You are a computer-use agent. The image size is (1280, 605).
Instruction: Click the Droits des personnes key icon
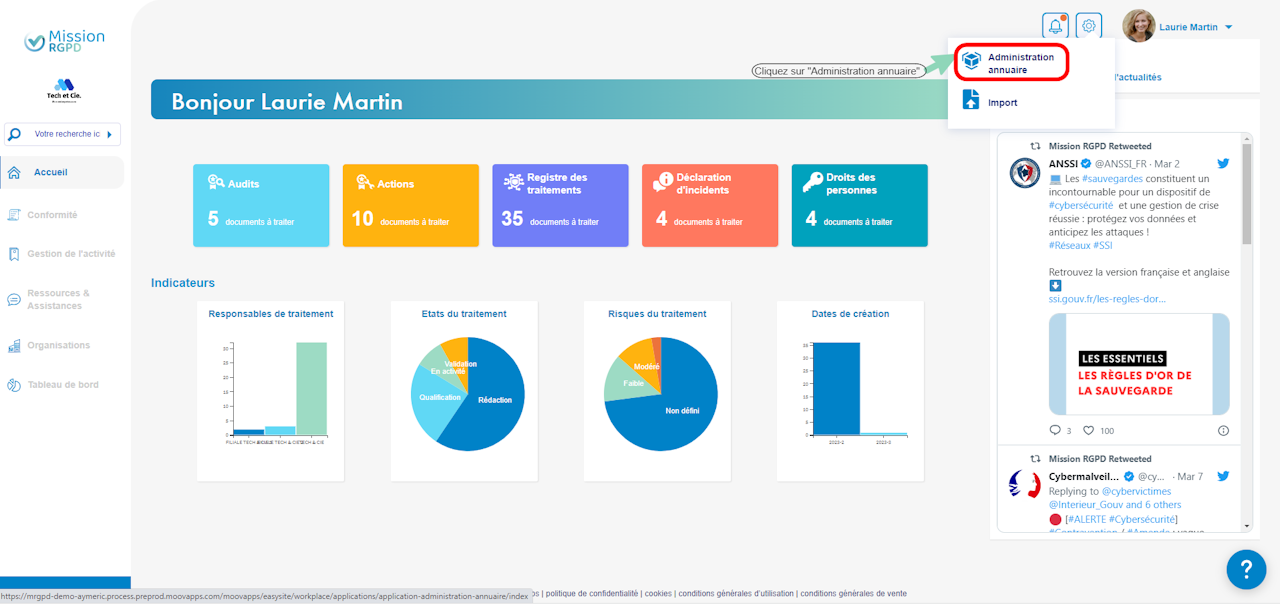tap(813, 182)
